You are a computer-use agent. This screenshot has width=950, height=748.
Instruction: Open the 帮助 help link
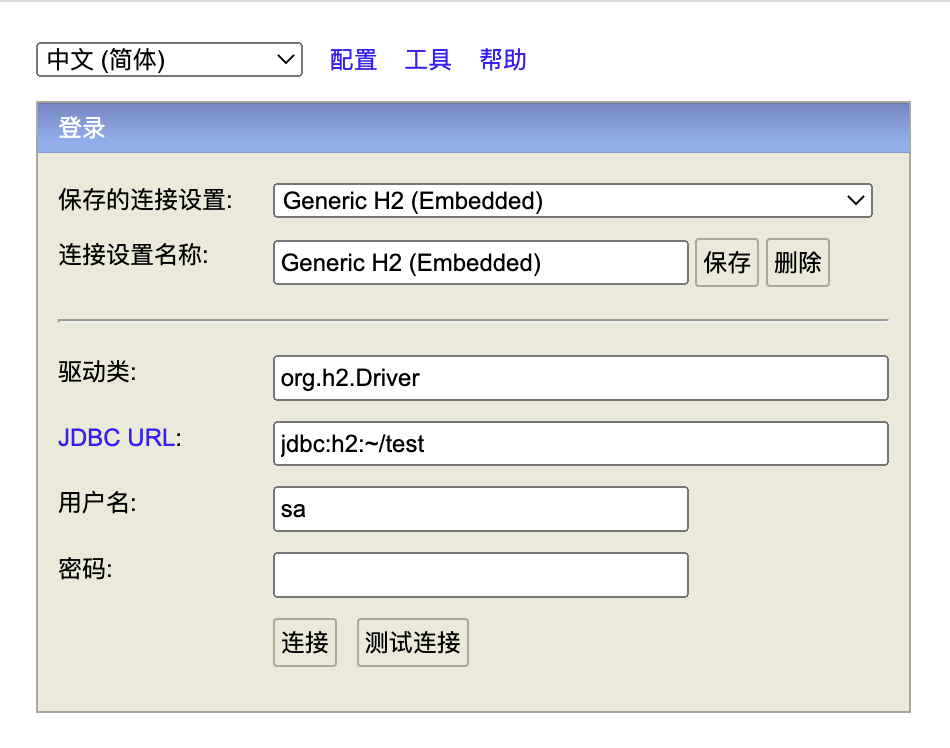point(503,60)
